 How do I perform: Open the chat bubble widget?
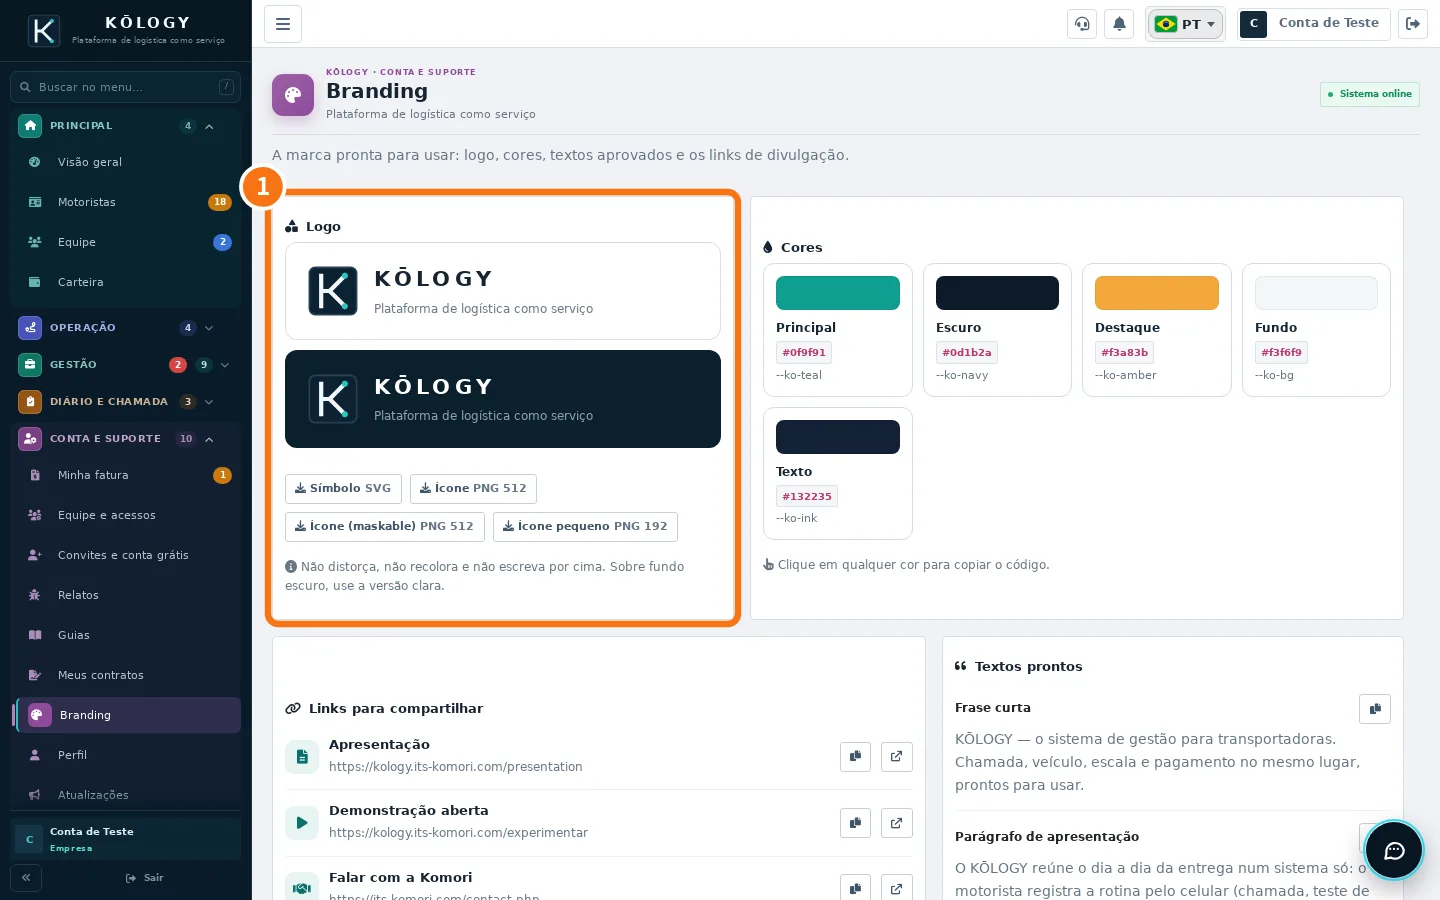[x=1394, y=851]
